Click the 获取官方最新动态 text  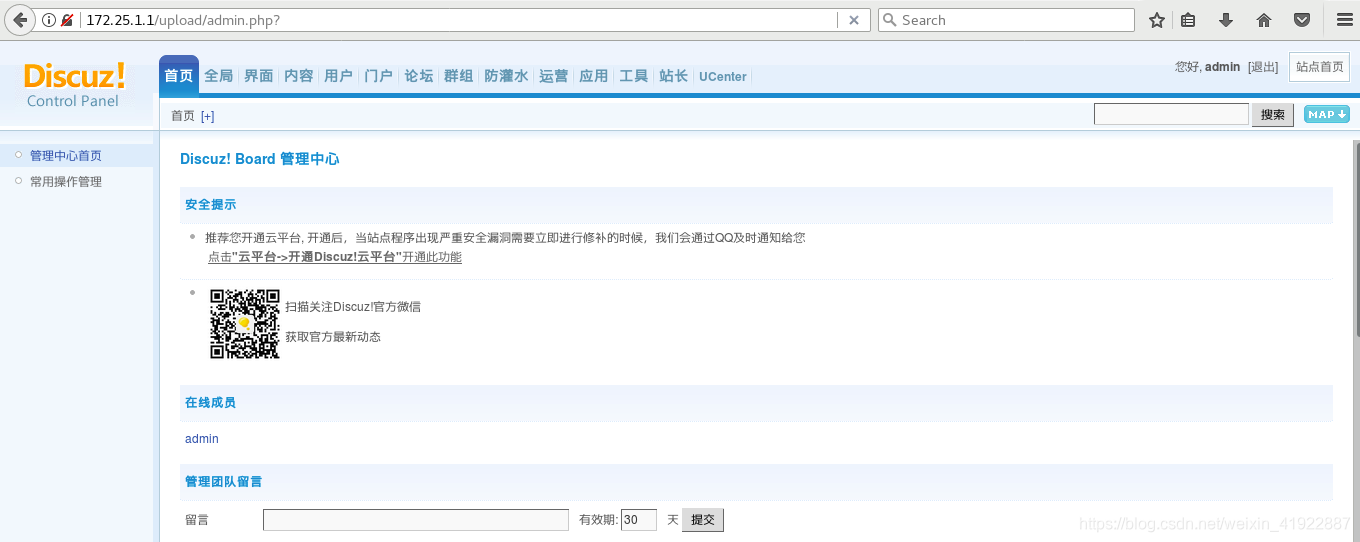coord(333,337)
